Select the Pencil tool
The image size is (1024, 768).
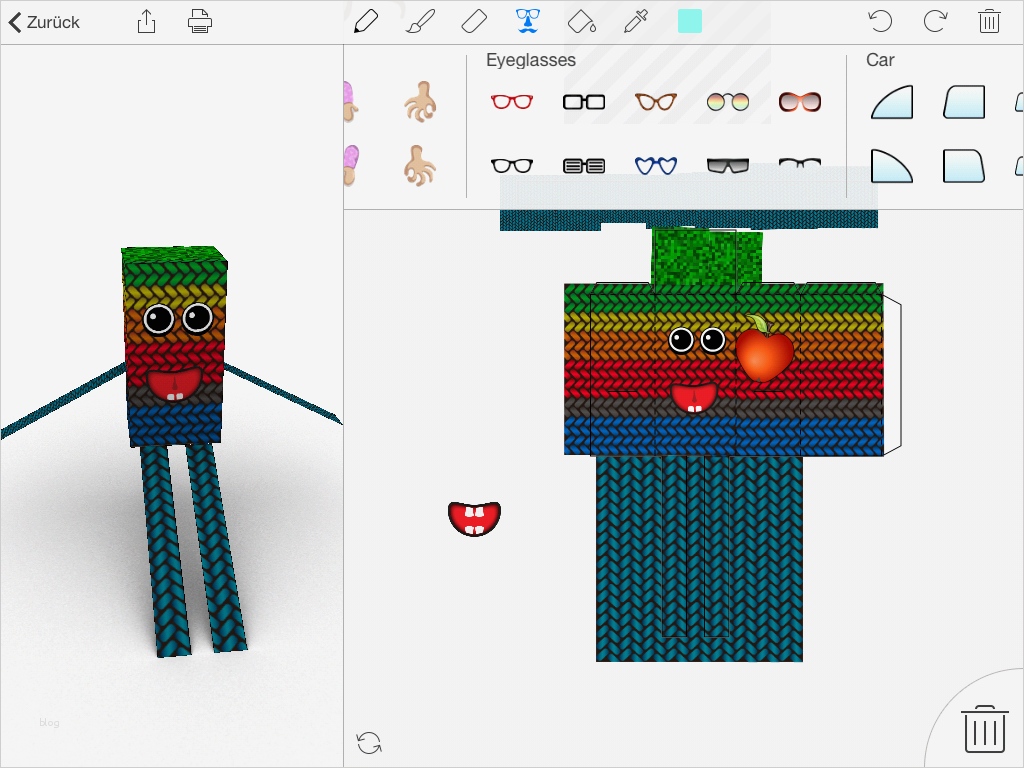tap(366, 22)
